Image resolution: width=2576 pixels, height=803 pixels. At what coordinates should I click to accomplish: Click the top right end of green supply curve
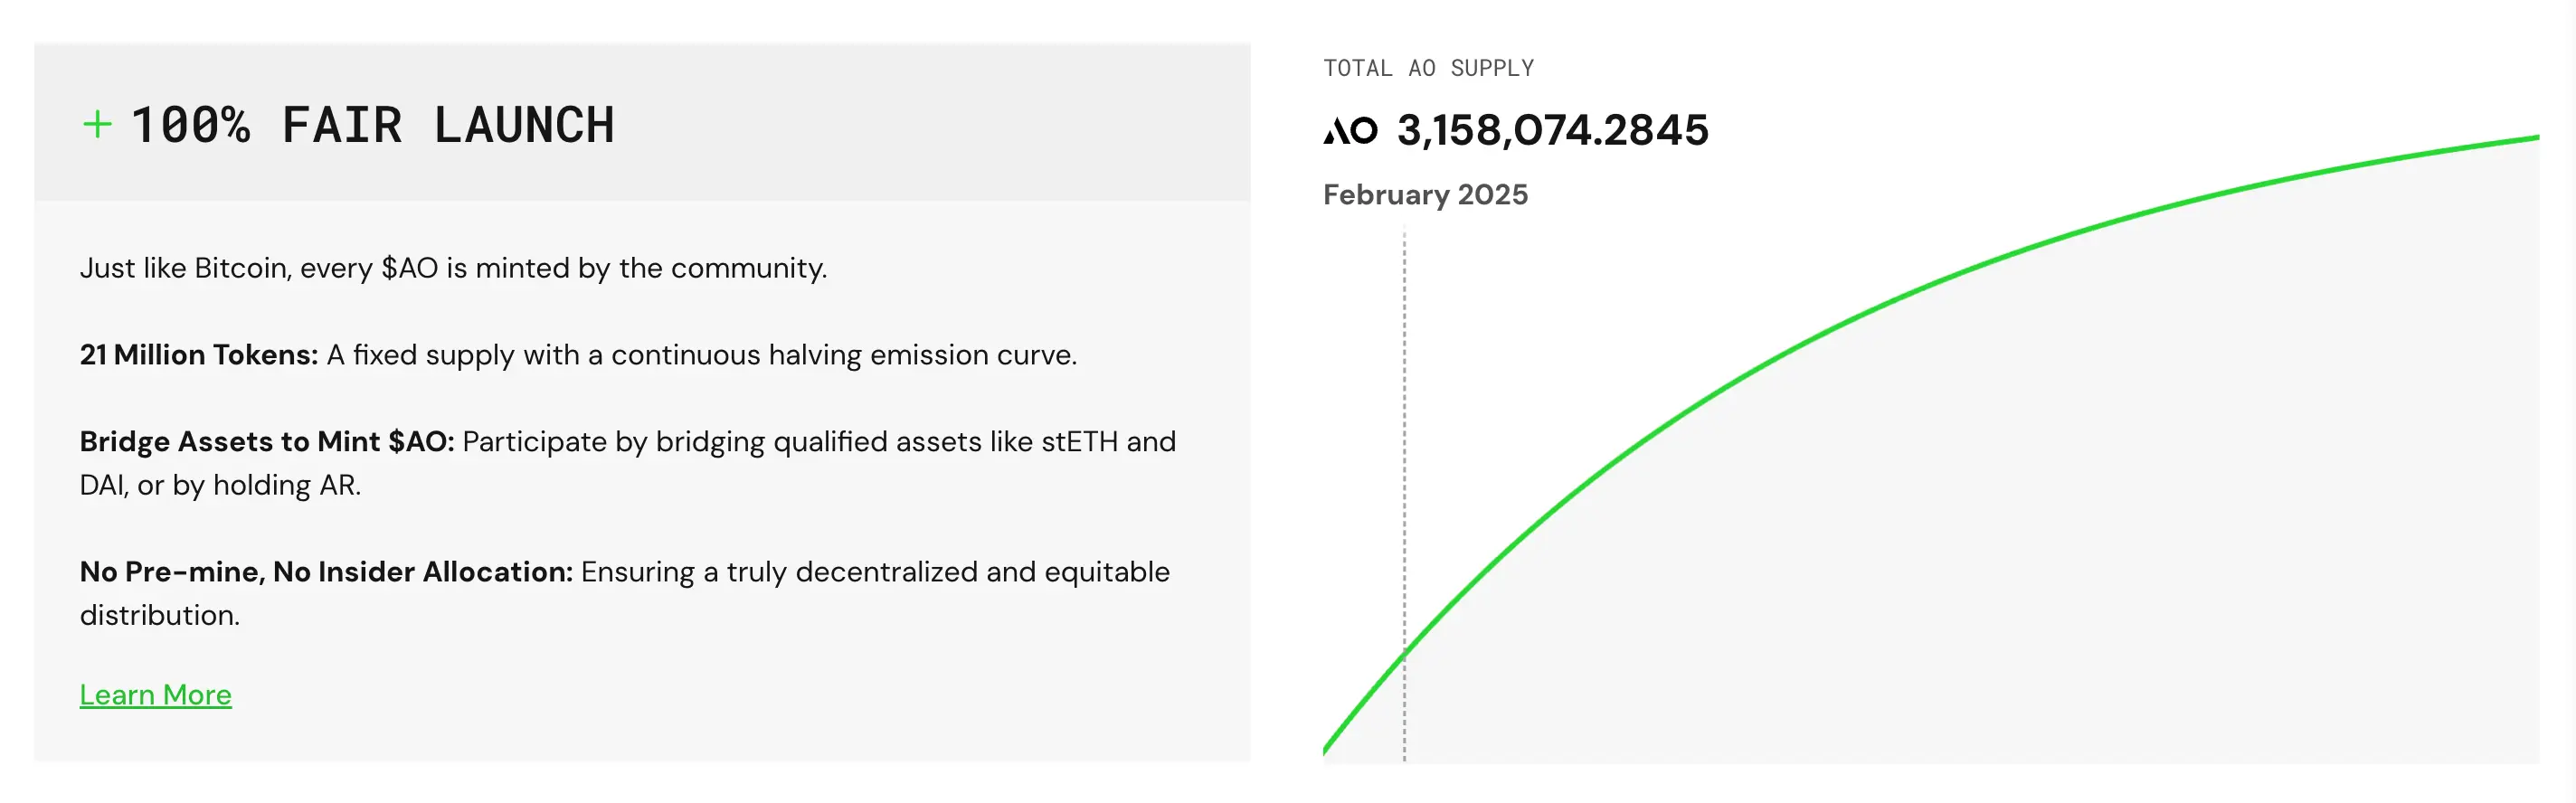2532,138
